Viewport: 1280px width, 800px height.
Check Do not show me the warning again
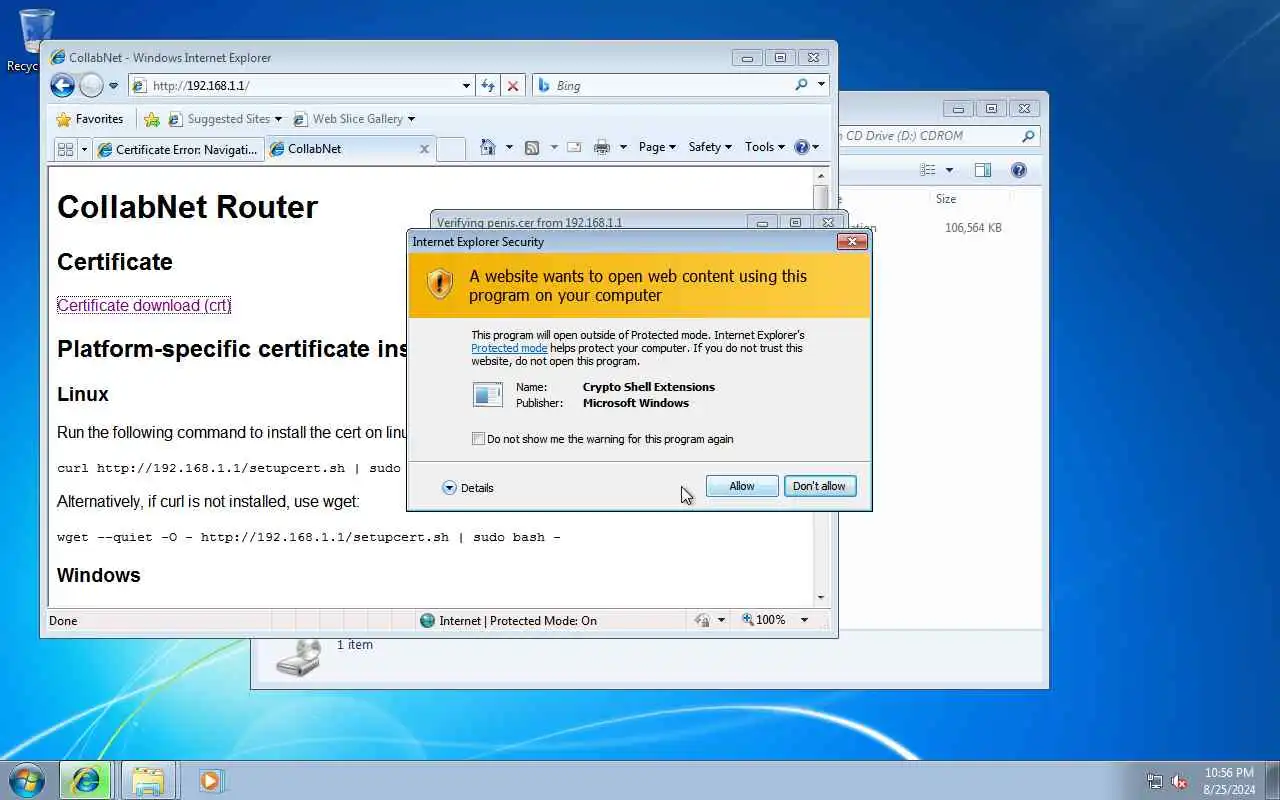click(478, 439)
